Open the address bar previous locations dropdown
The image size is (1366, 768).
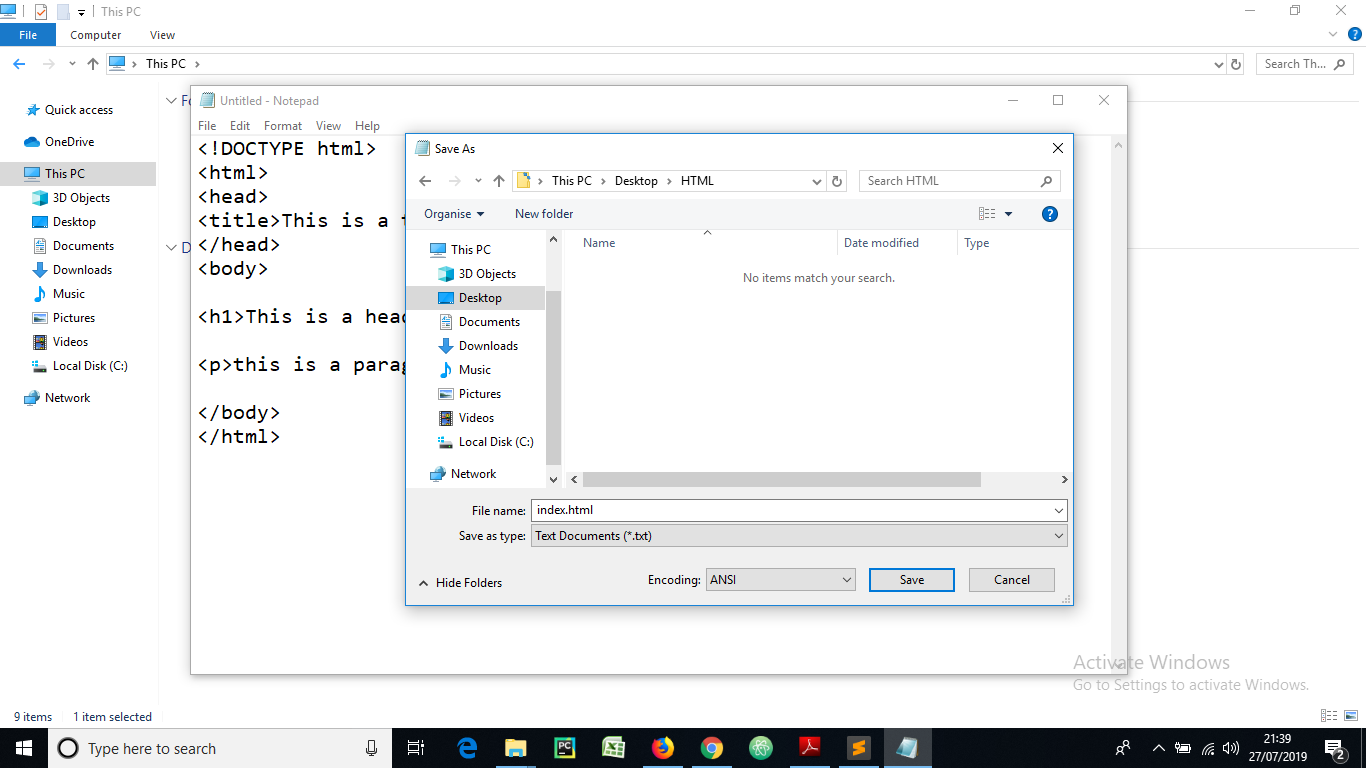coord(818,181)
